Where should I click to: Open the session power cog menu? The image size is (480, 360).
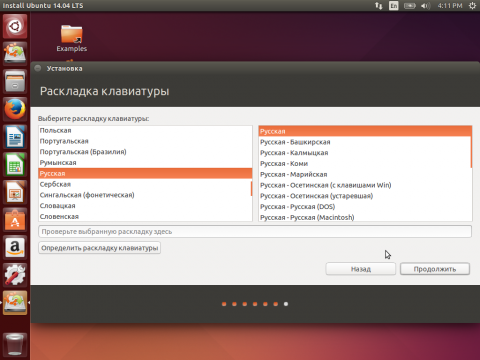pos(472,6)
